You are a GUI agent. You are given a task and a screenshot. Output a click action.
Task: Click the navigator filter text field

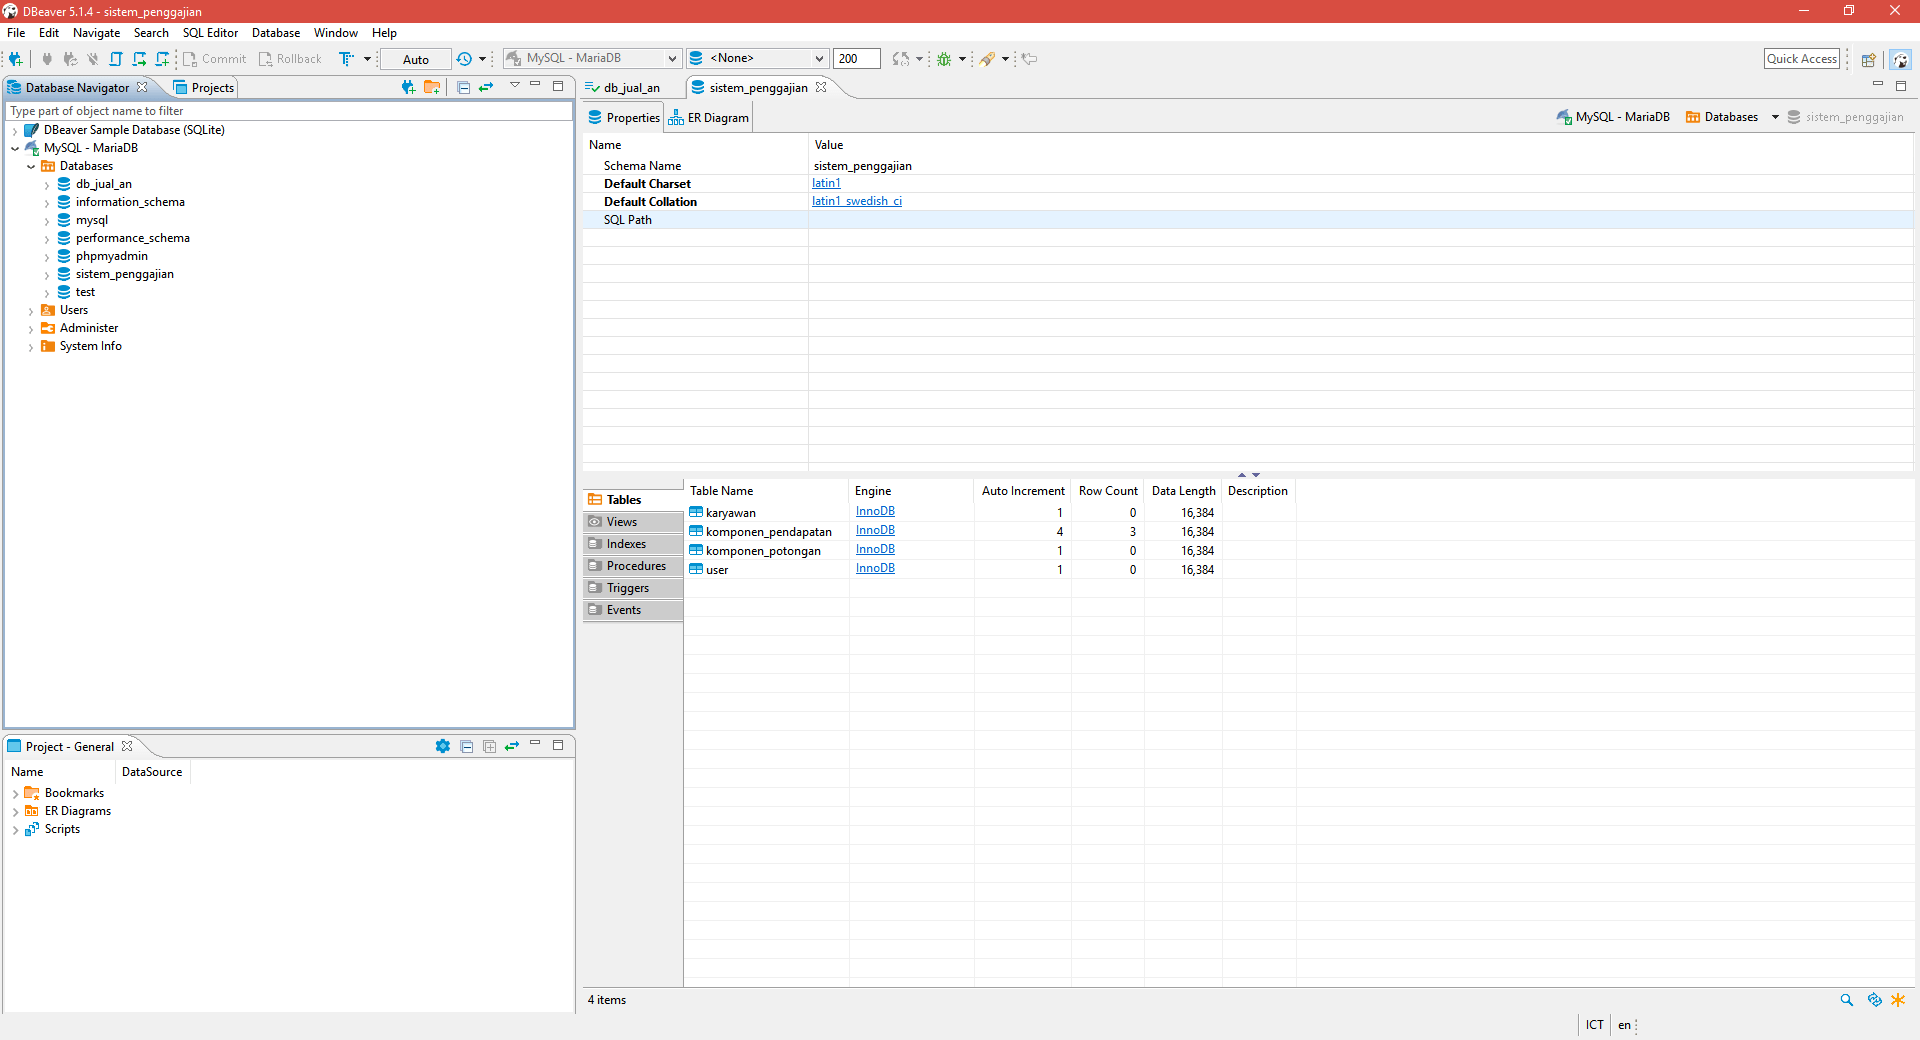(x=288, y=111)
